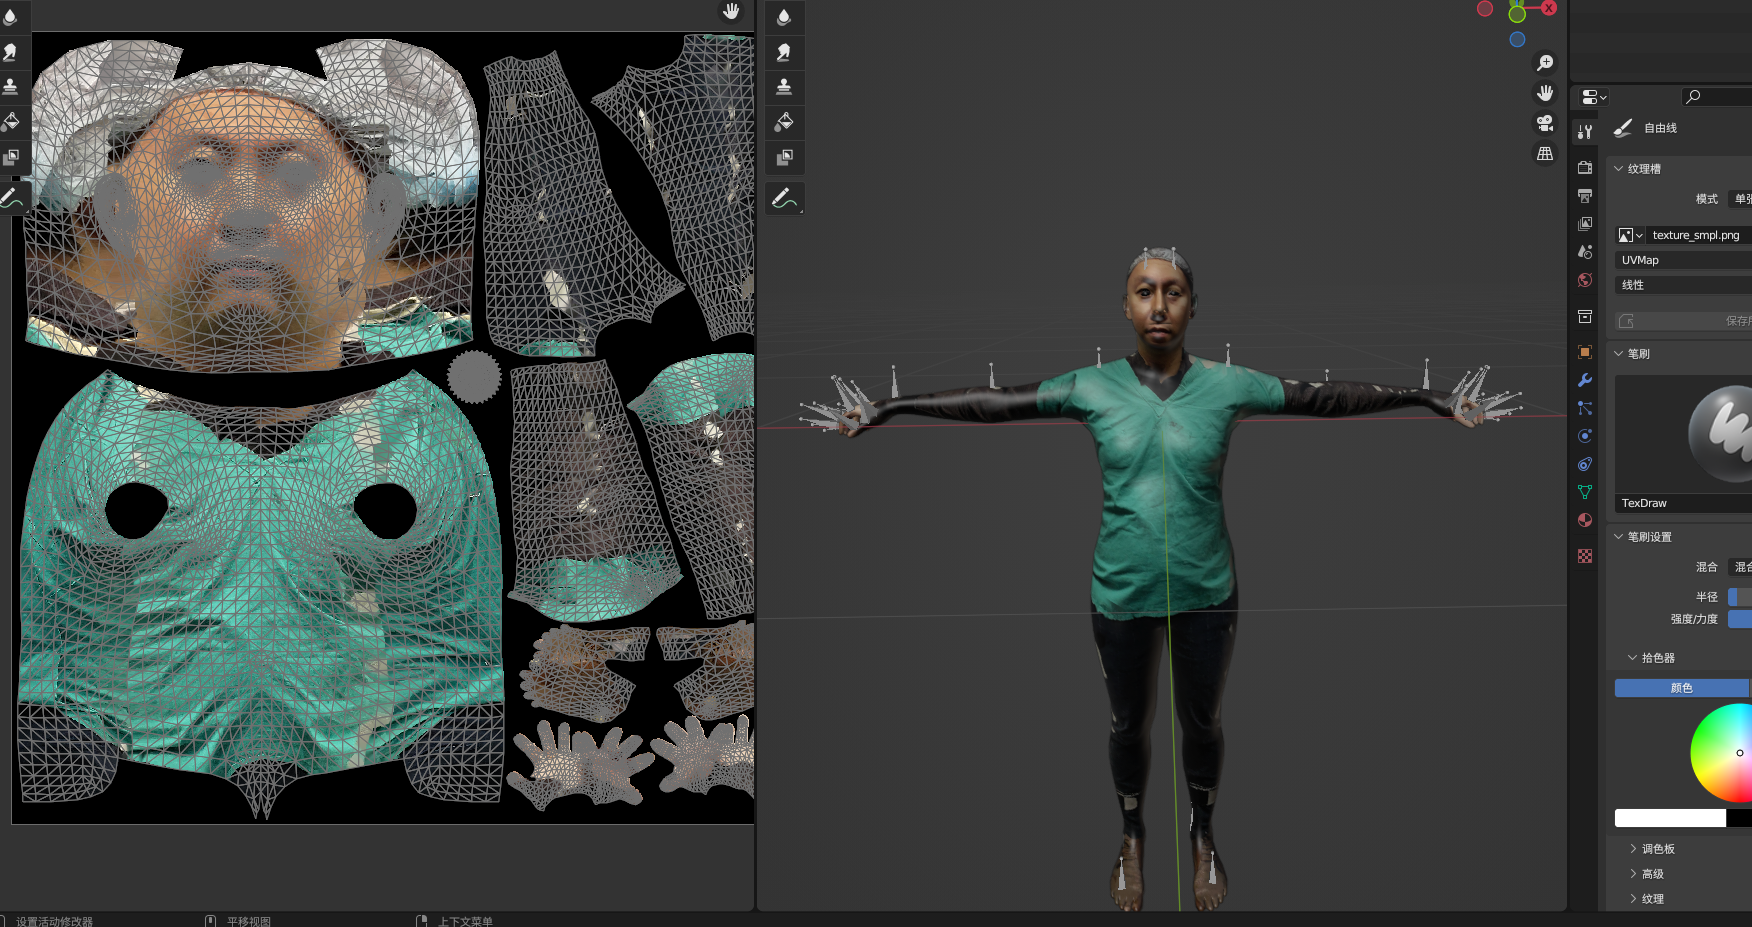Toggle camera view with the camera icon
1752x927 pixels.
[1545, 122]
